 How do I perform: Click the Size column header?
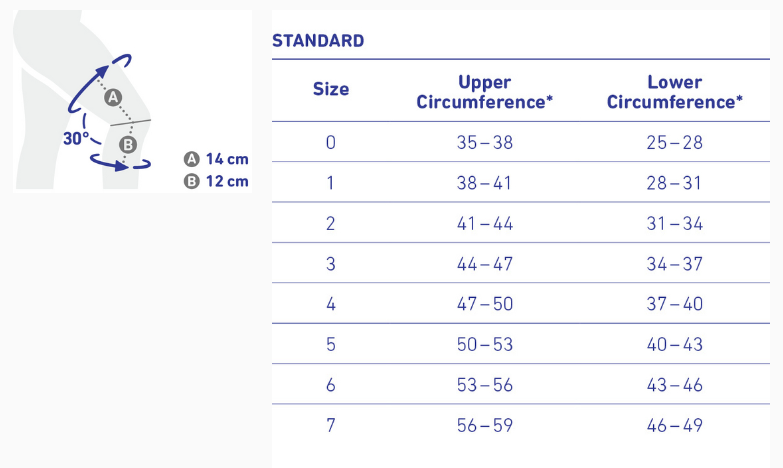coord(331,89)
